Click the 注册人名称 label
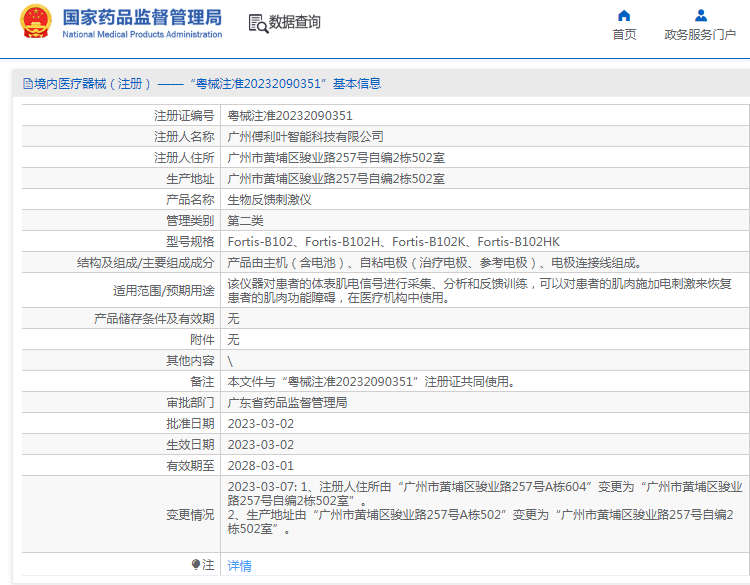750x585 pixels. click(x=184, y=137)
